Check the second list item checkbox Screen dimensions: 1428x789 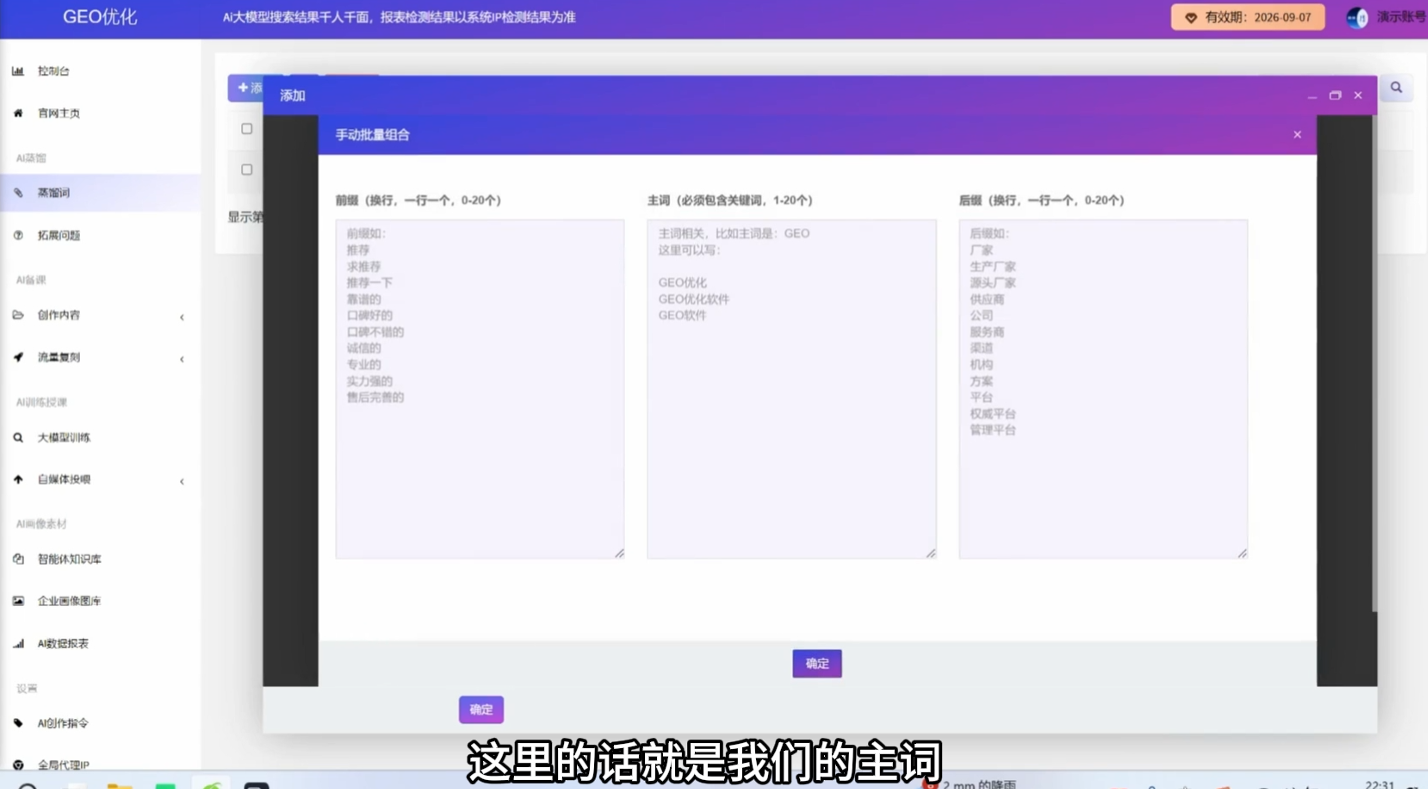(246, 169)
